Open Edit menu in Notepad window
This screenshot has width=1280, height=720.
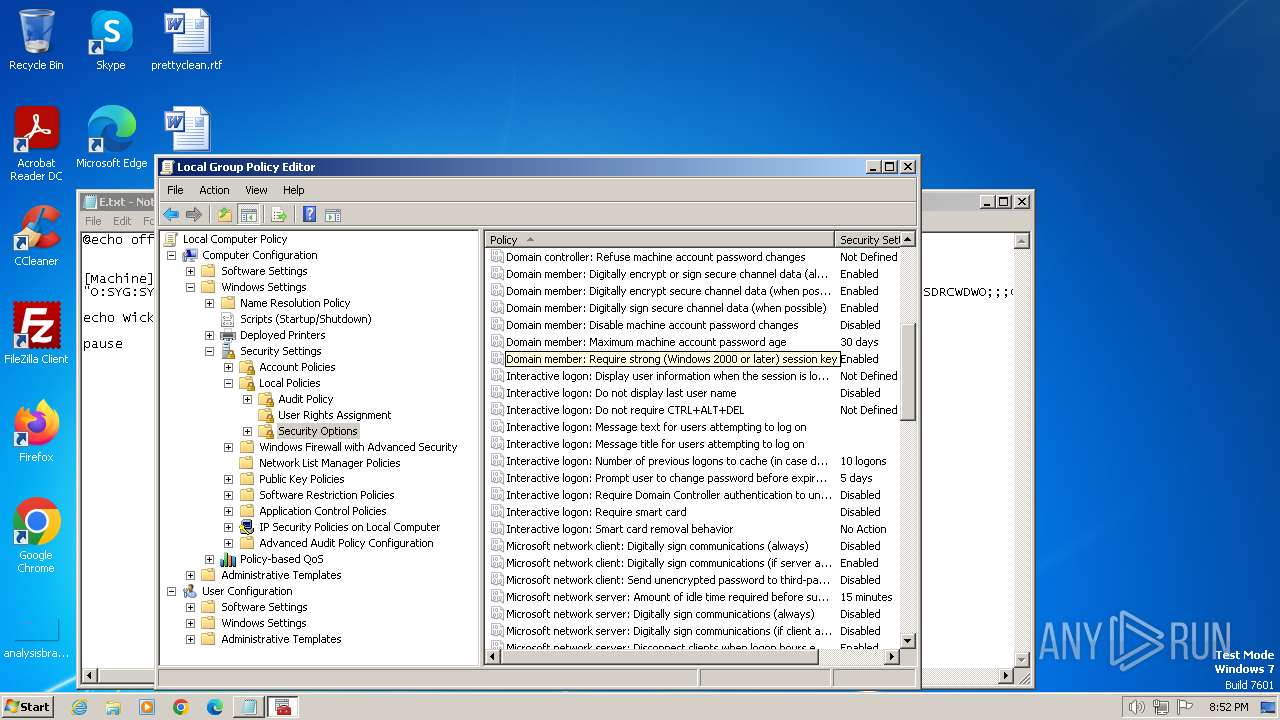coord(122,221)
